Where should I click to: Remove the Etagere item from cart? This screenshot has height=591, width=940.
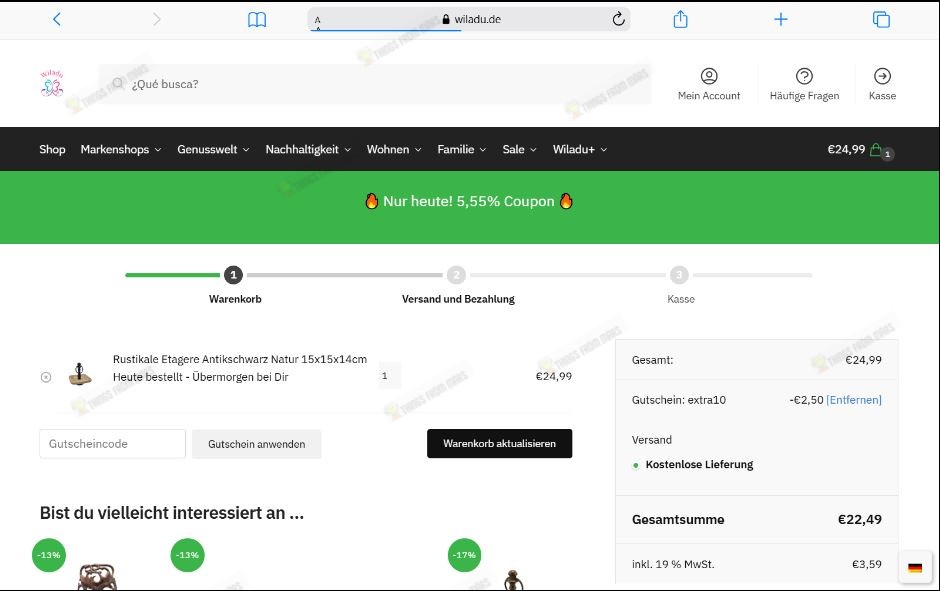(x=46, y=377)
